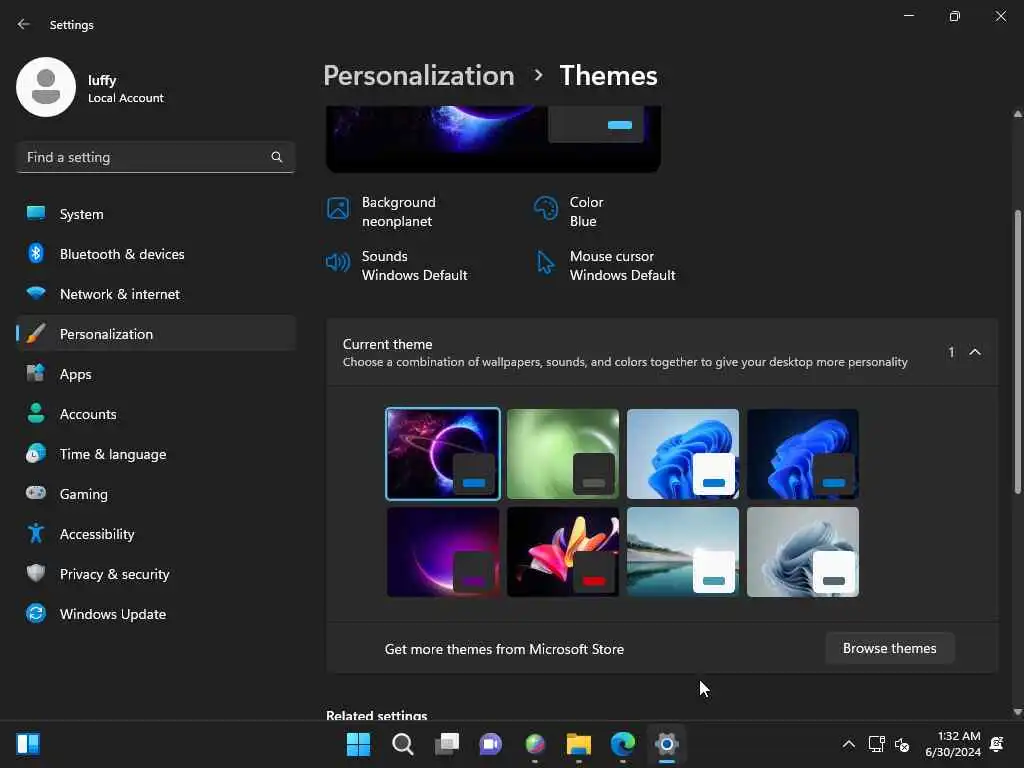The width and height of the screenshot is (1024, 768).
Task: Select the dark Windows bloom theme
Action: pos(803,454)
